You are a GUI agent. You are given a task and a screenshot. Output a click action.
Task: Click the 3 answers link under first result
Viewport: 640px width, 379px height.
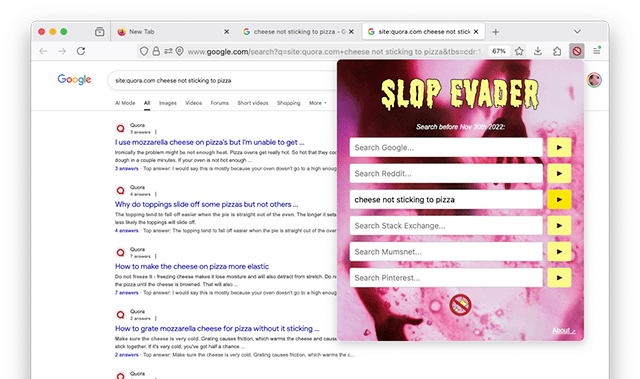(127, 168)
